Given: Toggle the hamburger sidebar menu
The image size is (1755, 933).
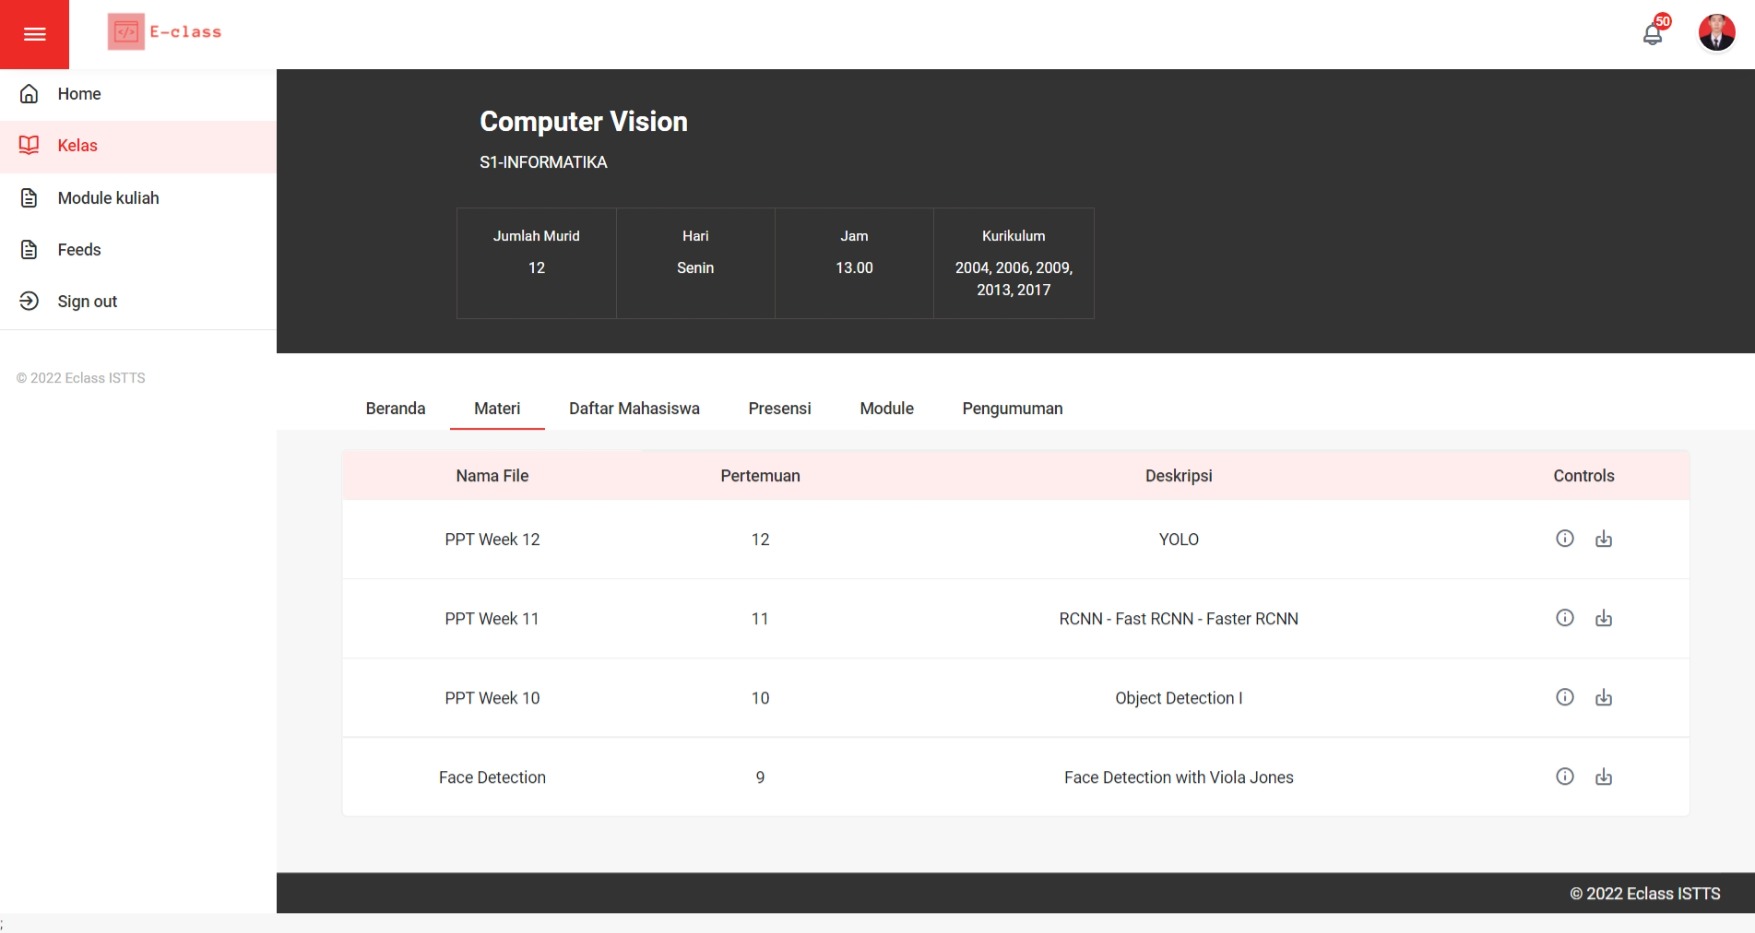Looking at the screenshot, I should point(34,34).
